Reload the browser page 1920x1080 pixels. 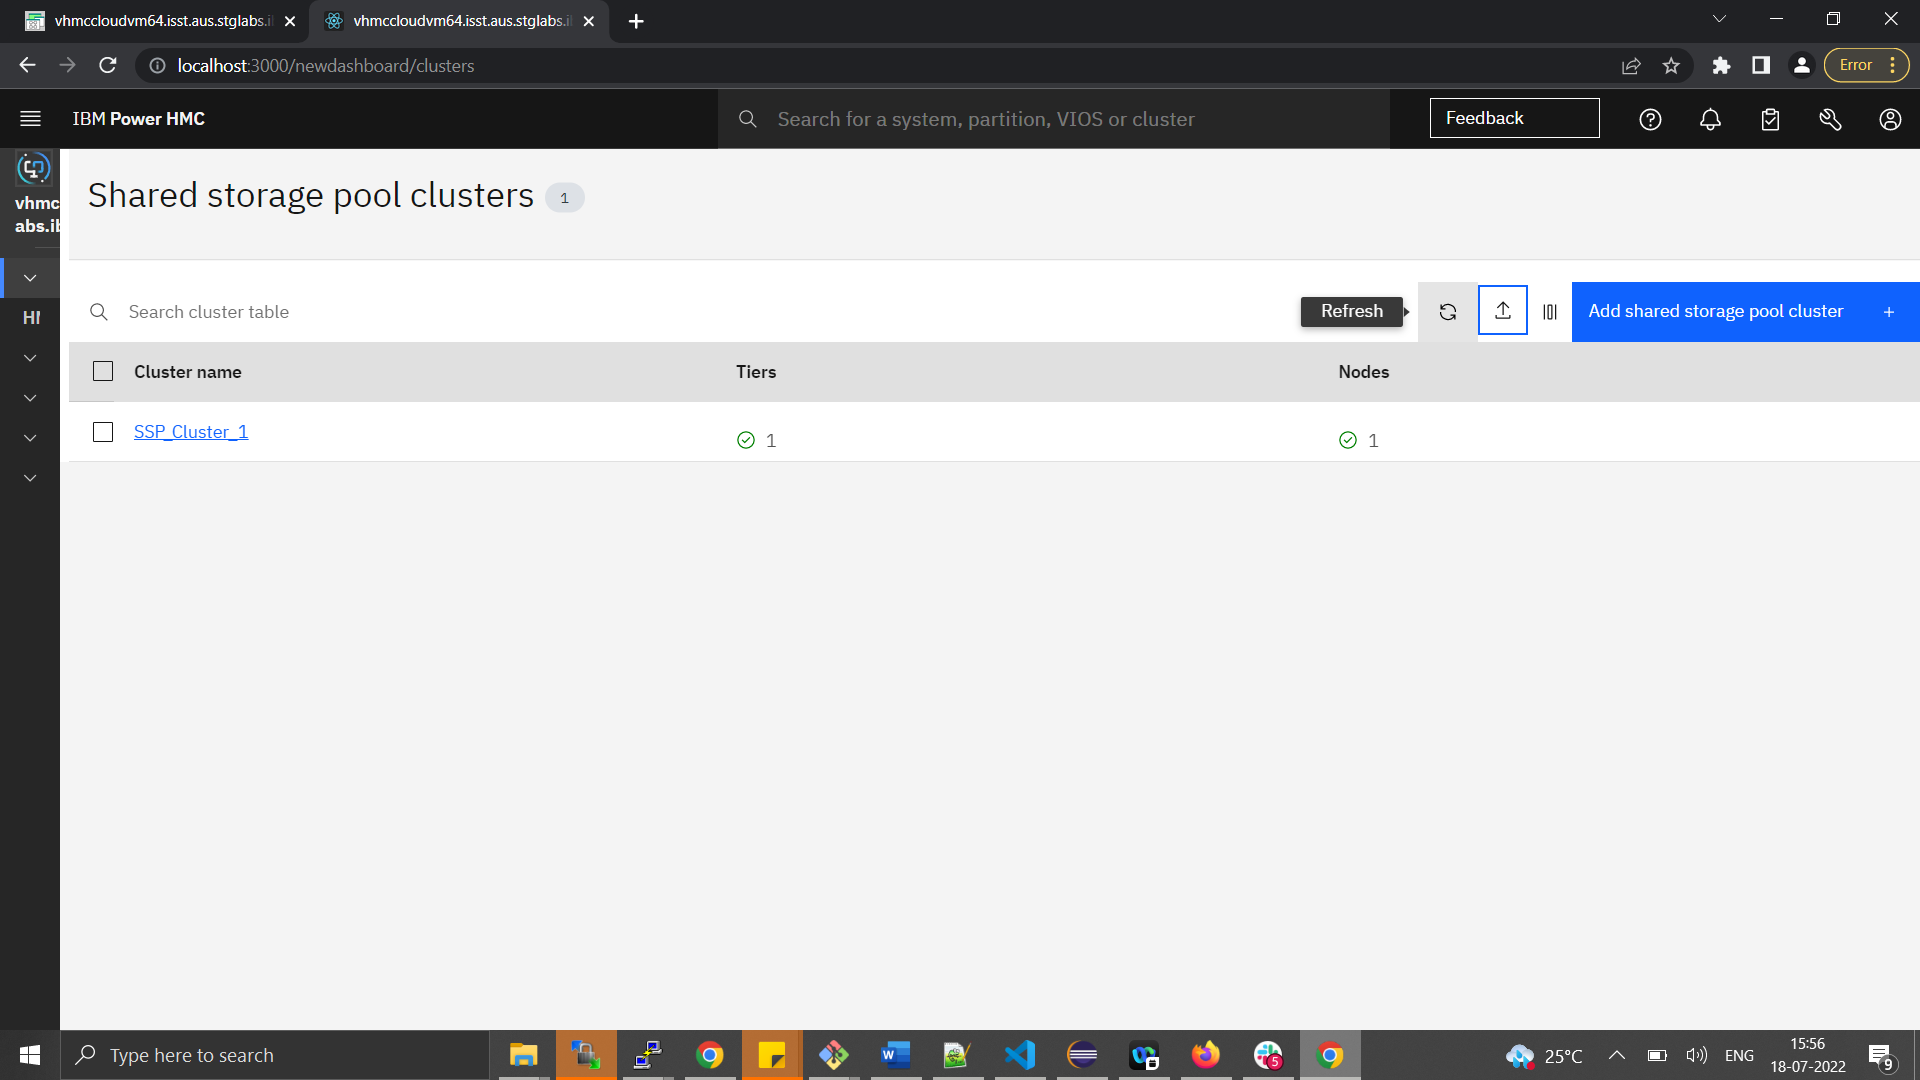tap(108, 65)
